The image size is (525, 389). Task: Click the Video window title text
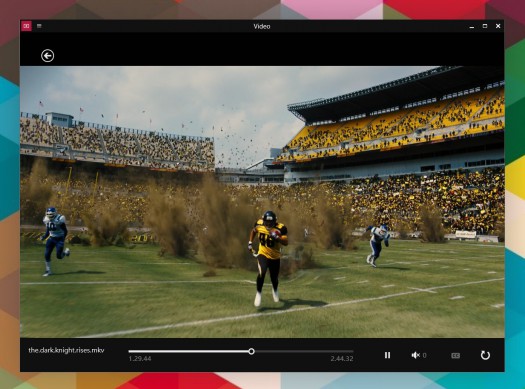pyautogui.click(x=262, y=26)
